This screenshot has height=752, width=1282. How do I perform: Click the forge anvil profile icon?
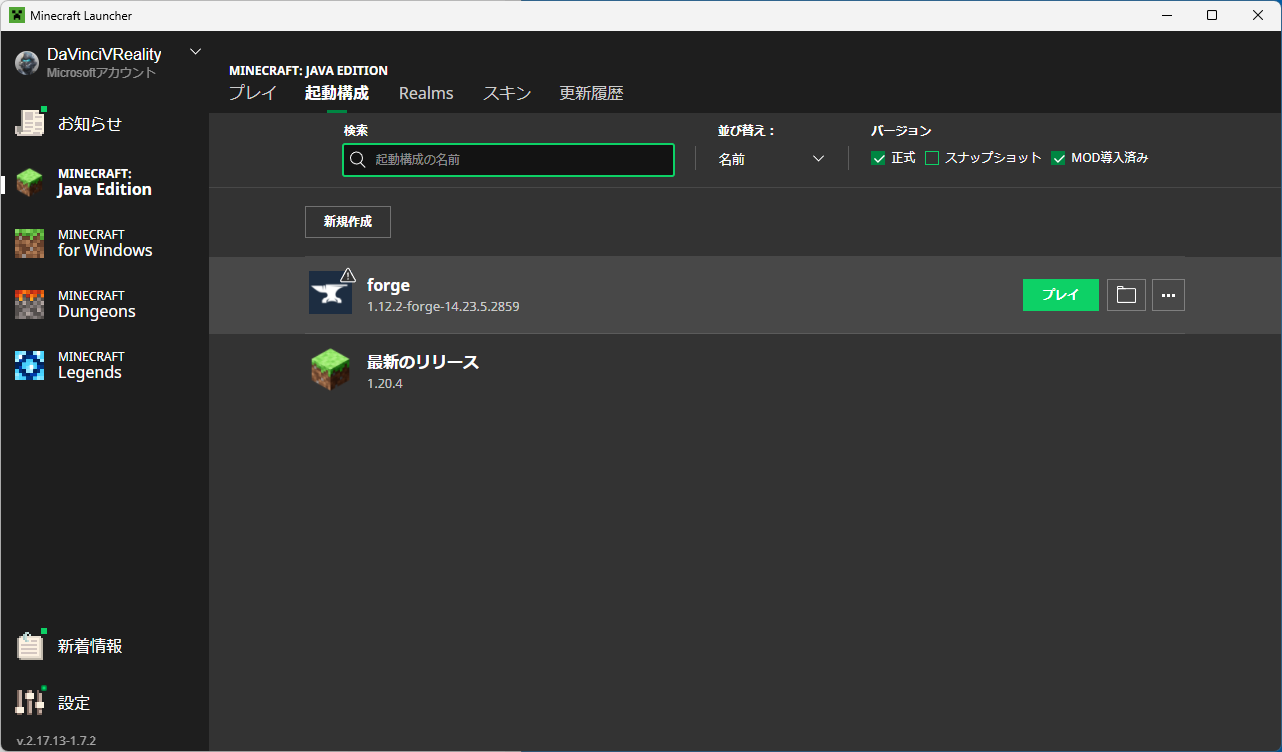click(330, 293)
